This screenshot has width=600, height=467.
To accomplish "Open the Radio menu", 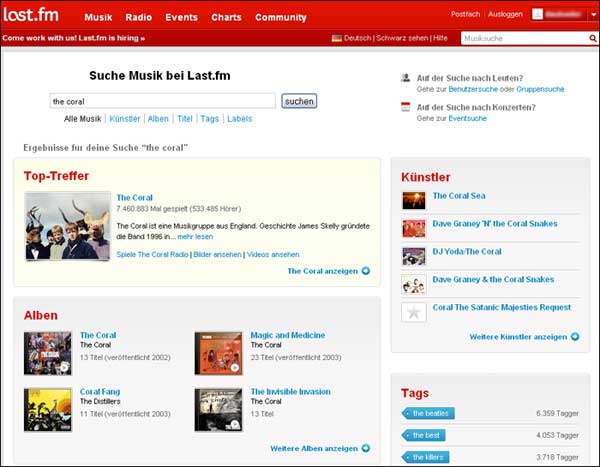I will tap(139, 18).
